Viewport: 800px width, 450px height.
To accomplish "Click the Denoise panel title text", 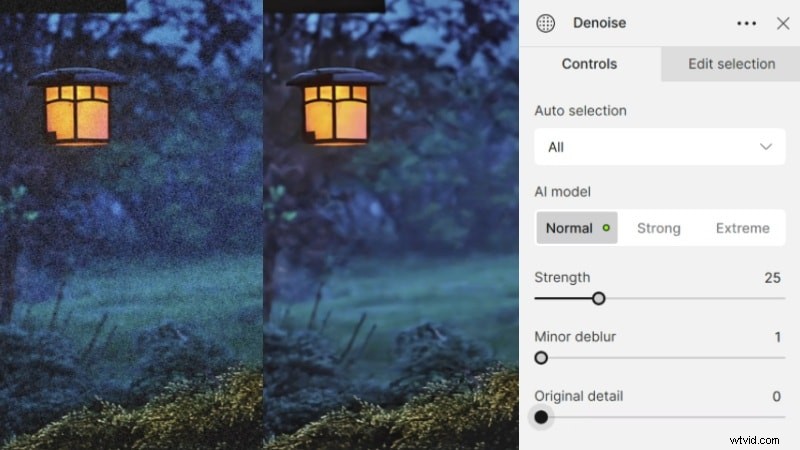I will click(599, 23).
